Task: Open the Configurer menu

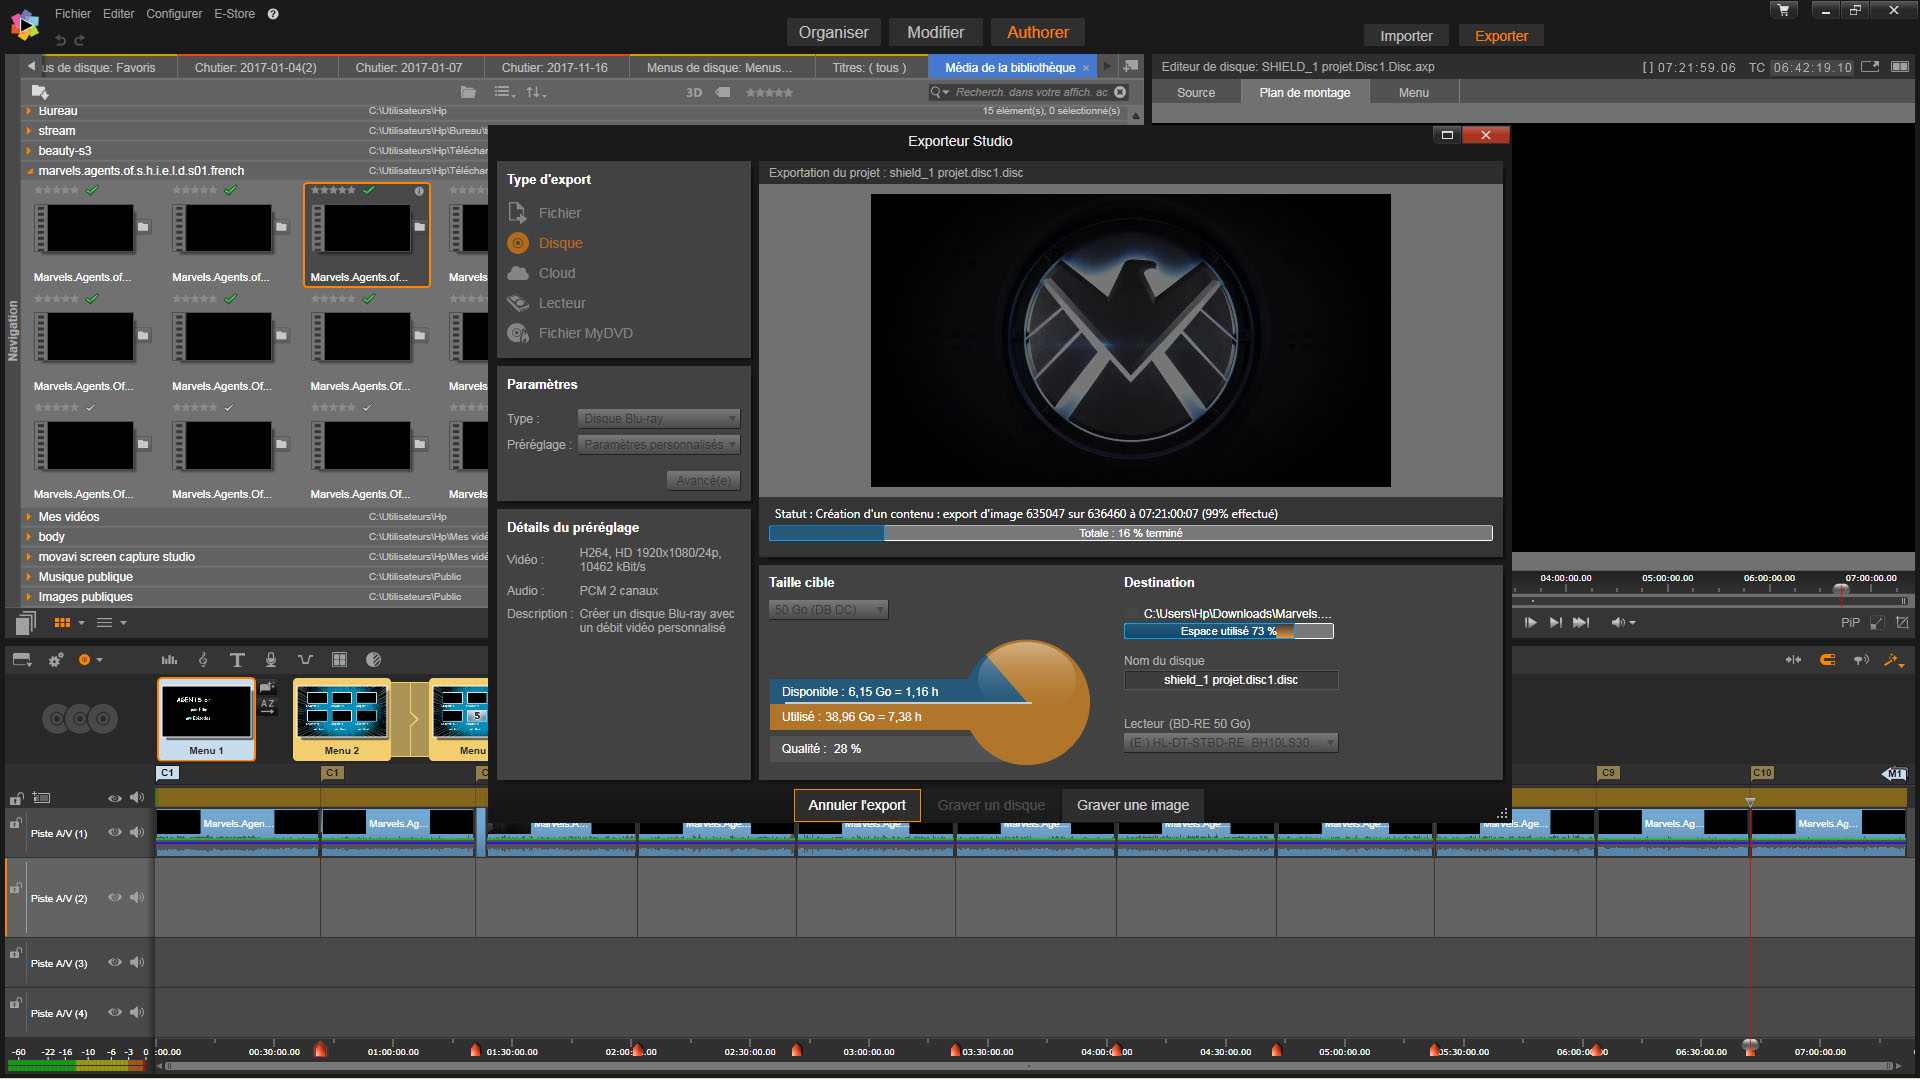Action: point(174,14)
